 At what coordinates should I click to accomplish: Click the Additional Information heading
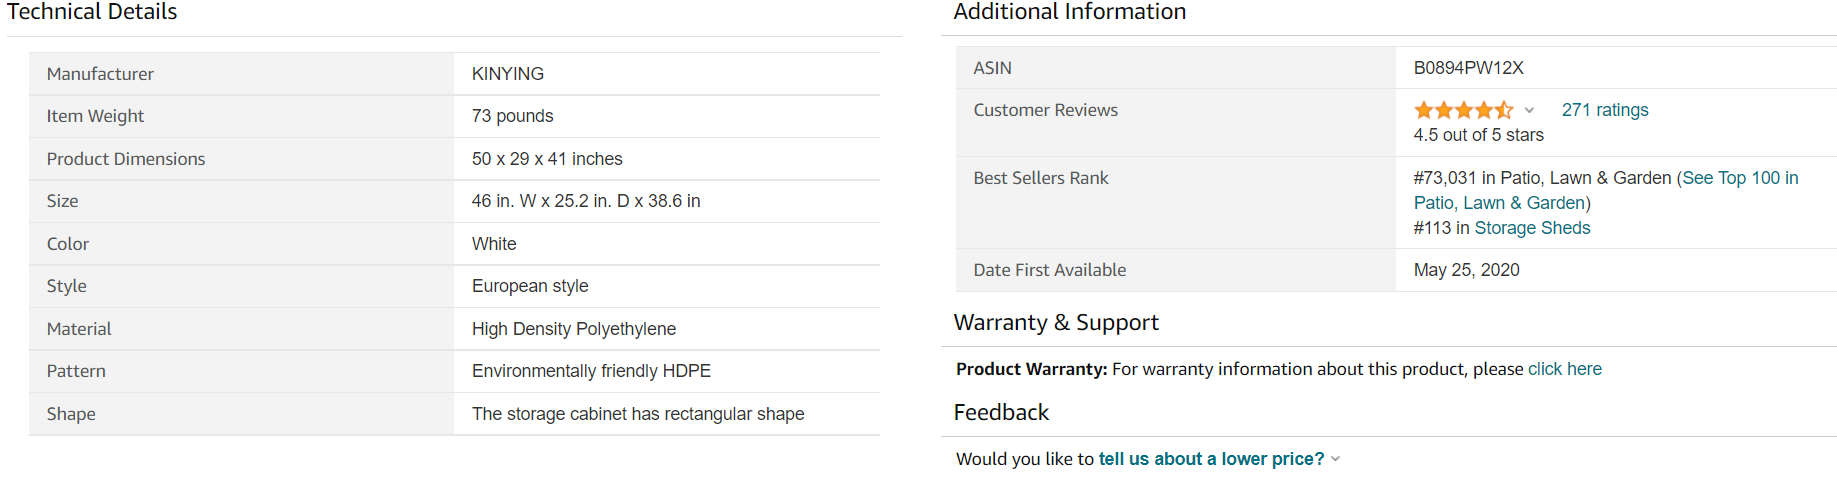click(1070, 12)
